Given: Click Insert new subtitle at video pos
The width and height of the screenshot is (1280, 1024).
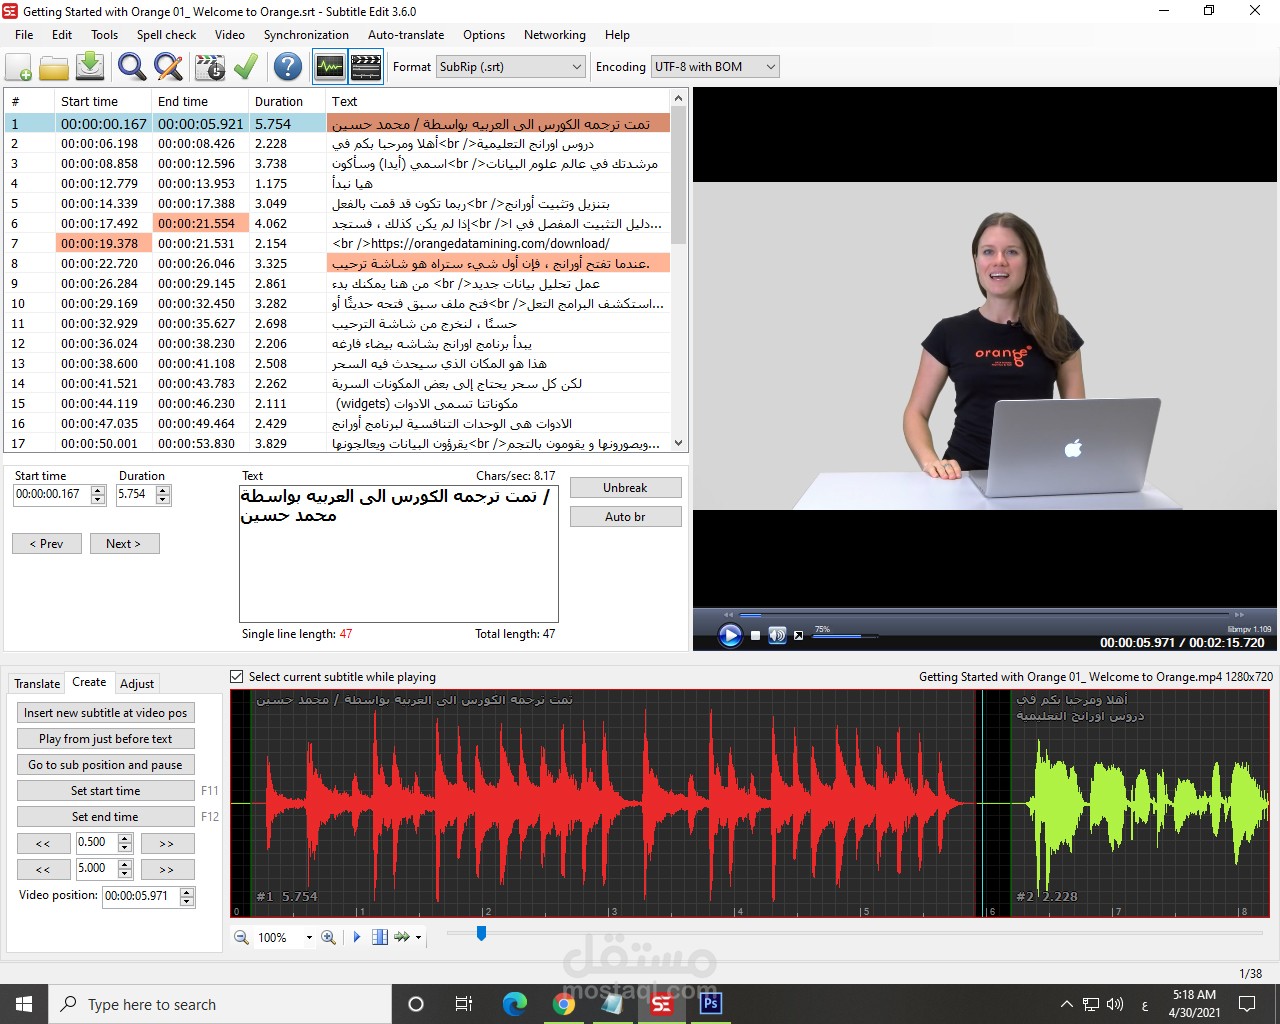Looking at the screenshot, I should [105, 712].
